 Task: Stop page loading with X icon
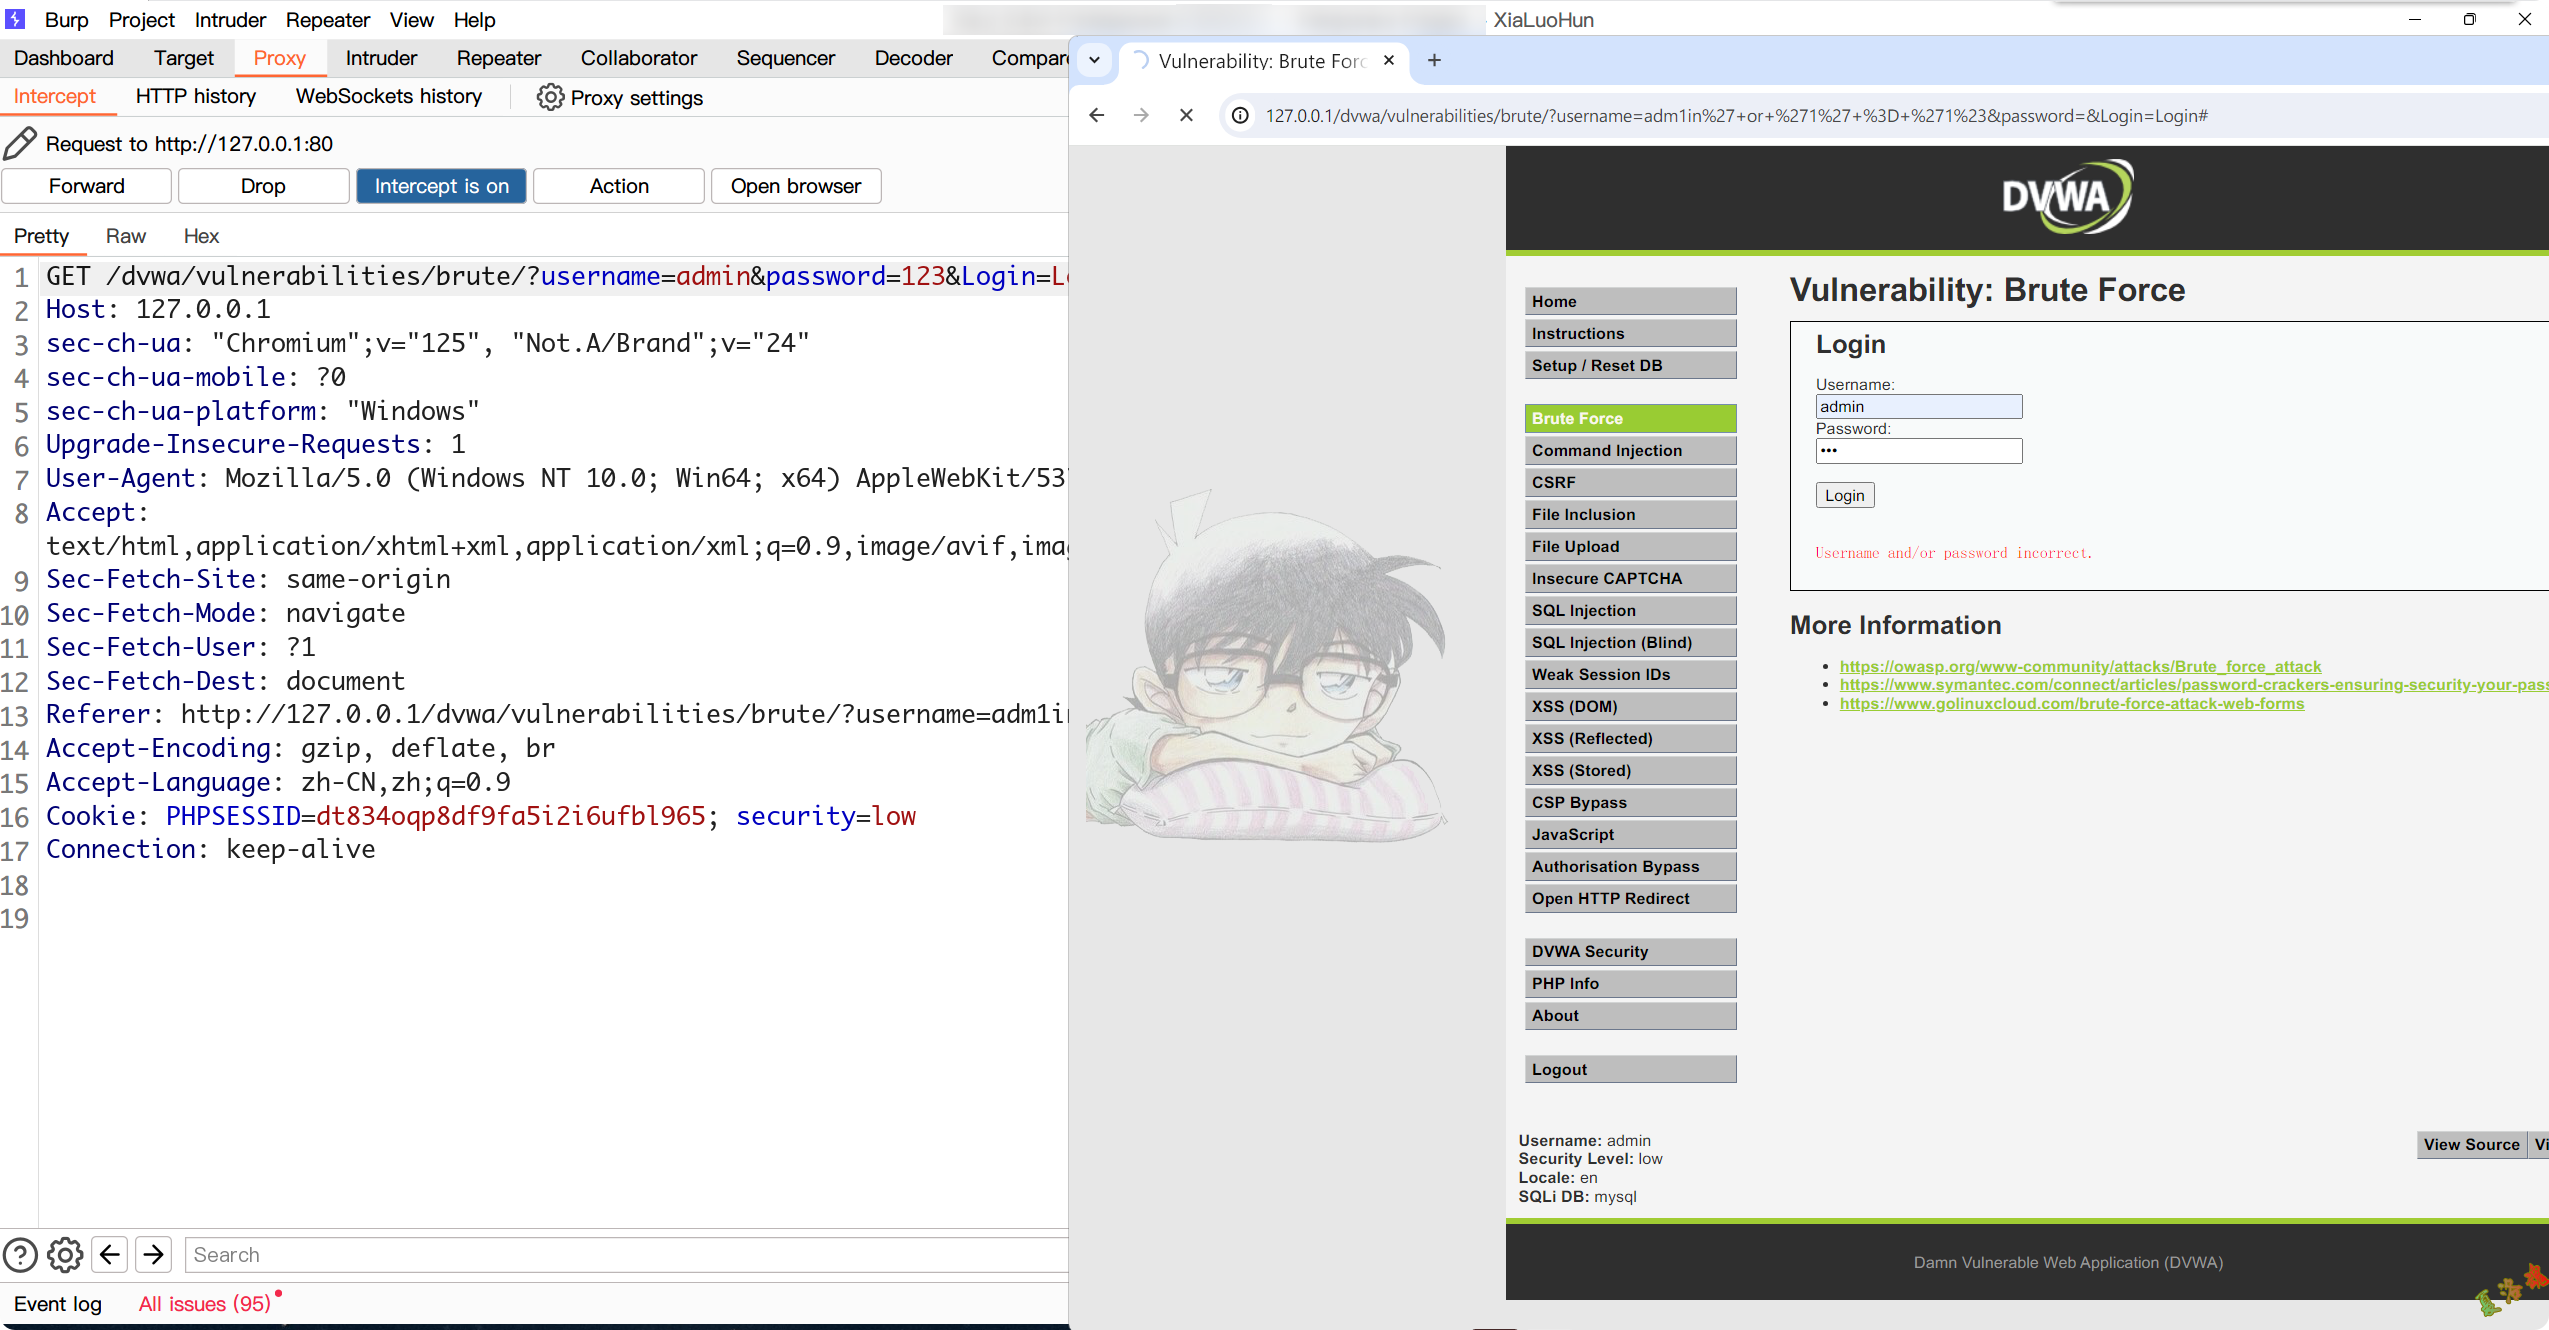pyautogui.click(x=1186, y=115)
